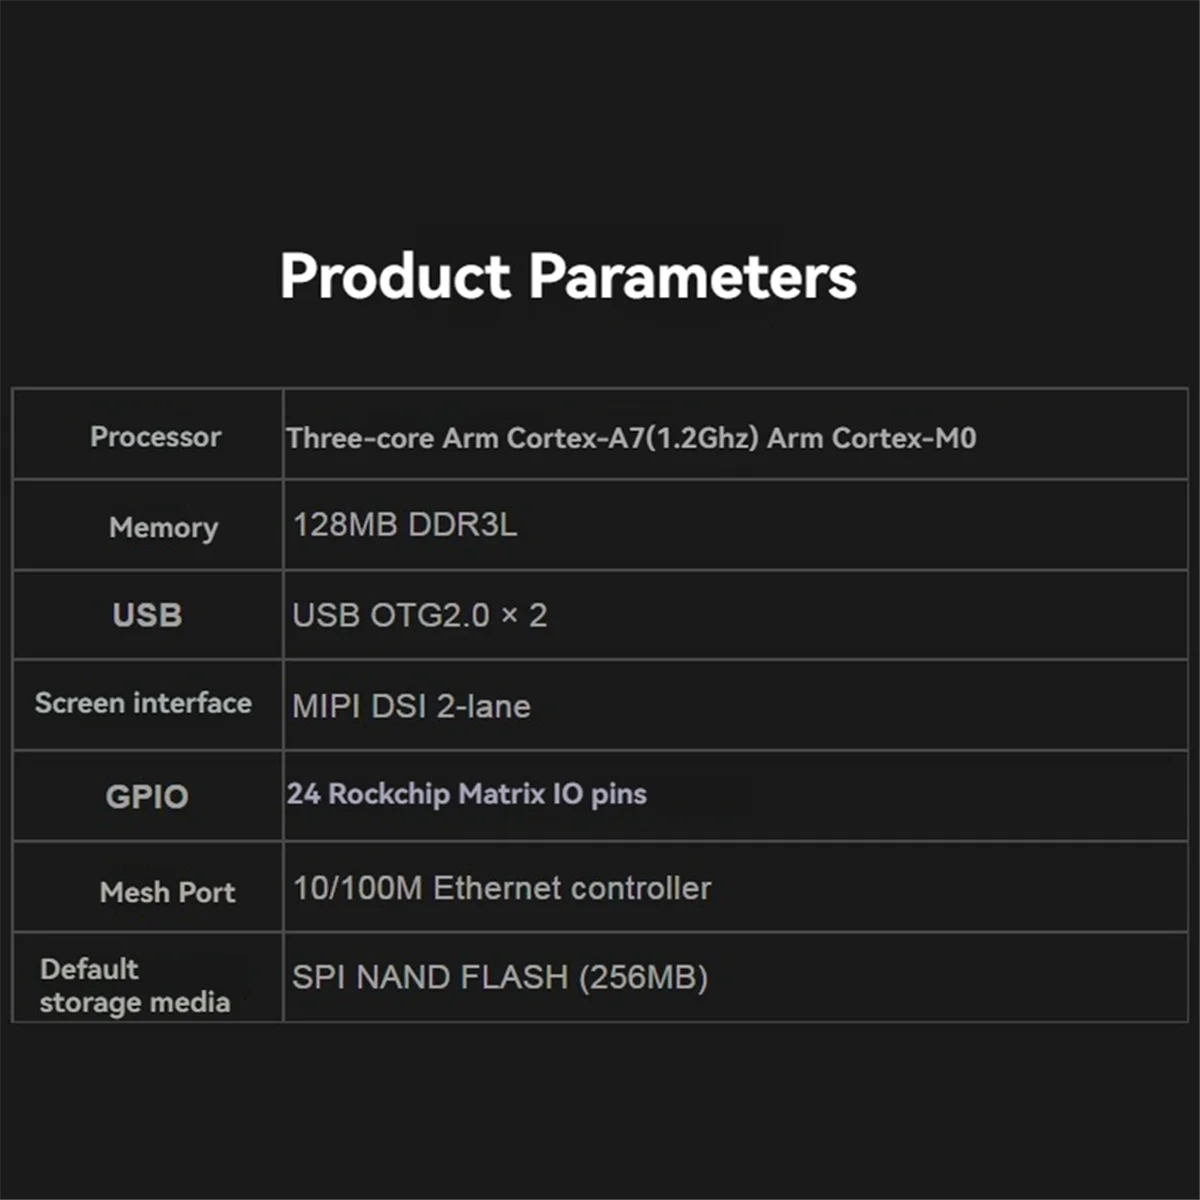
Task: Select the 10/100M Ethernet controller value
Action: (x=502, y=888)
